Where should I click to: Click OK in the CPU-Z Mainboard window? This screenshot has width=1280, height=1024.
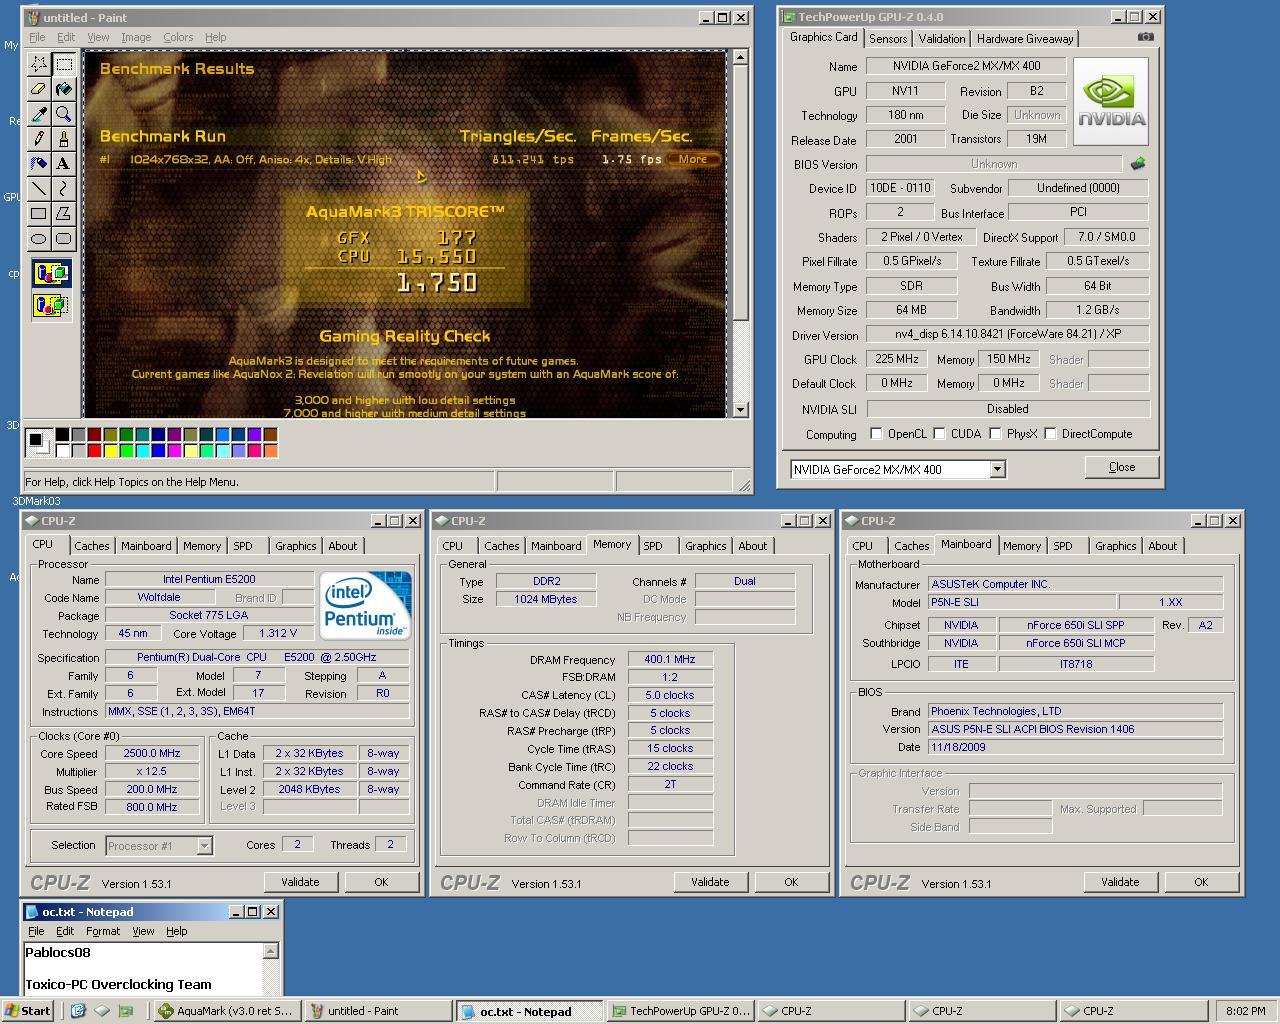click(x=1201, y=882)
